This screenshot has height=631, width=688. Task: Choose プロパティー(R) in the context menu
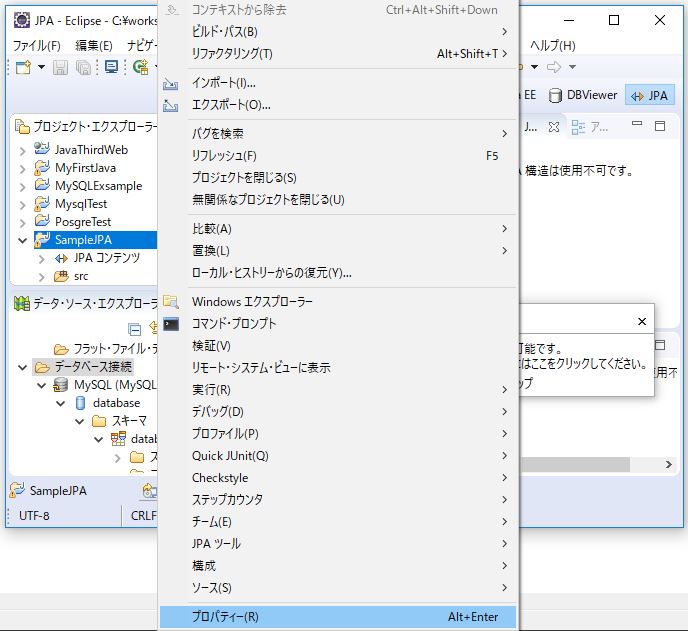click(x=225, y=617)
